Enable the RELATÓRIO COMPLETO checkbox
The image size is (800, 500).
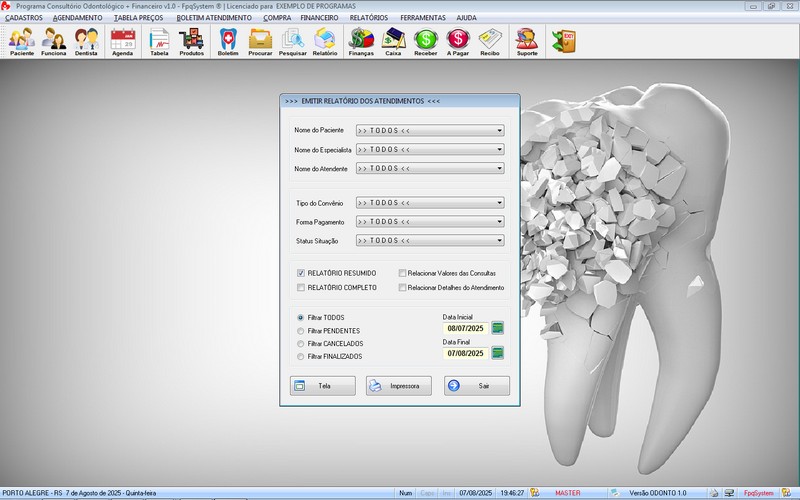pyautogui.click(x=301, y=288)
